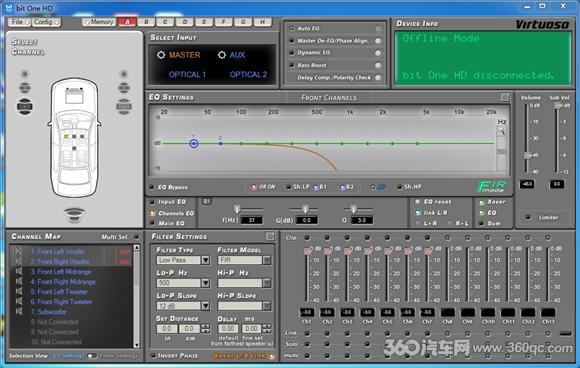Viewport: 580px width, 368px height.
Task: Select the front left speaker in car diagram
Action: click(x=24, y=107)
